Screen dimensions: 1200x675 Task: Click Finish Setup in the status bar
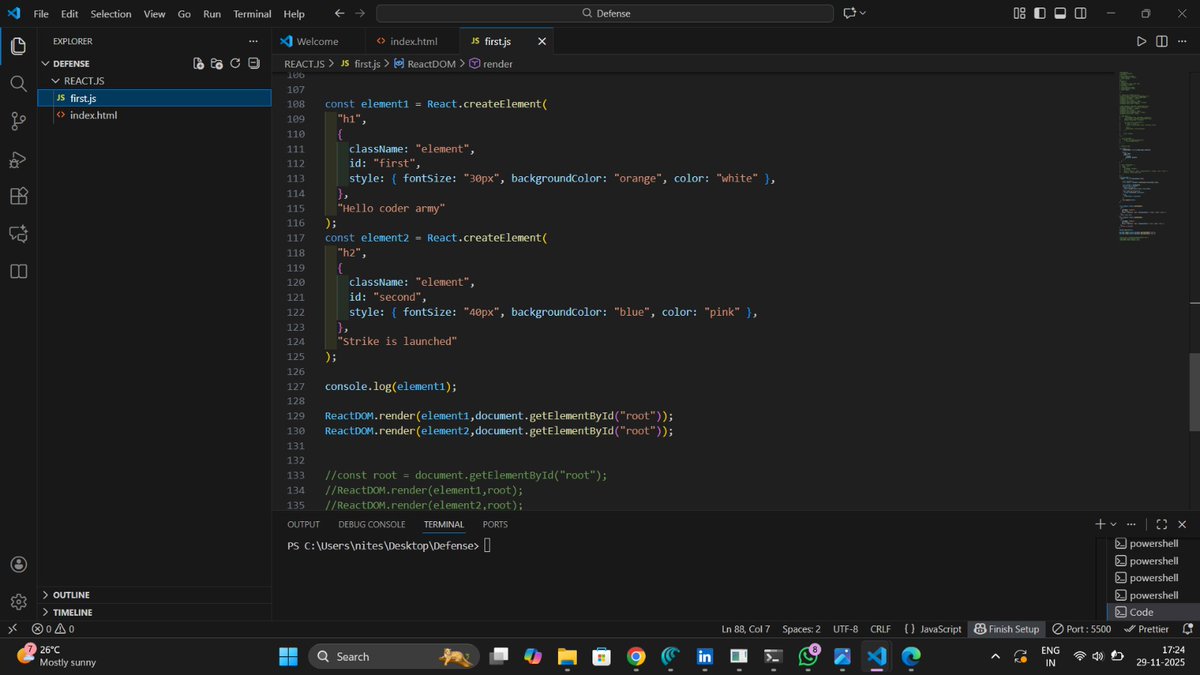point(1006,629)
